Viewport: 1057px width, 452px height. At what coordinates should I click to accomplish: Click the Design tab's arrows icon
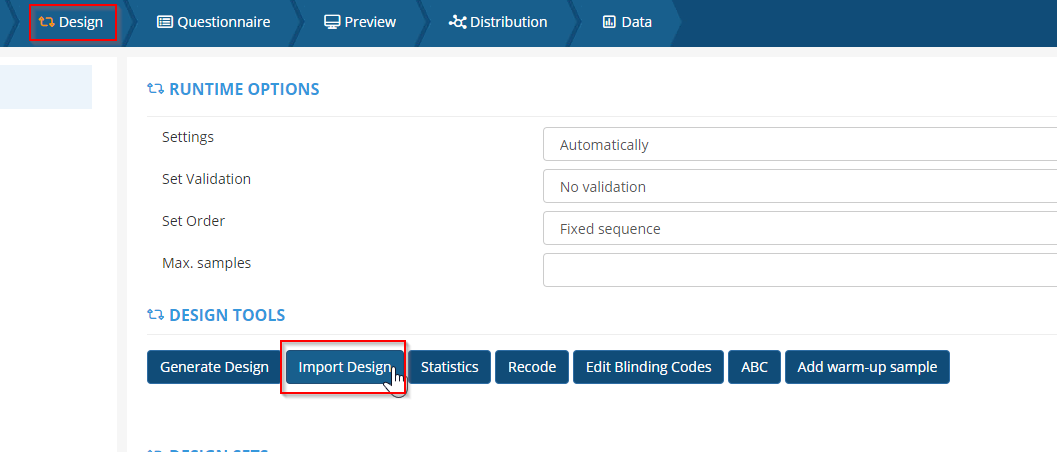point(46,22)
